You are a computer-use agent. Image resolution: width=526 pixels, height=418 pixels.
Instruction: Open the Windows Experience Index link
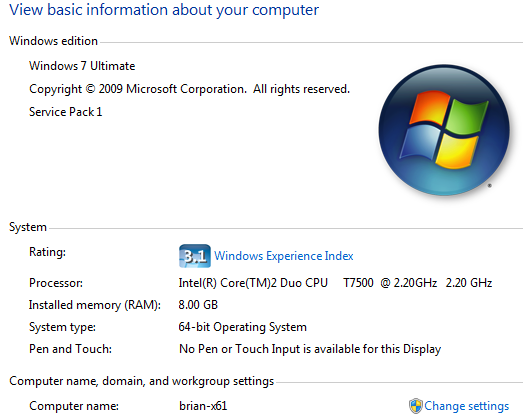click(x=283, y=256)
